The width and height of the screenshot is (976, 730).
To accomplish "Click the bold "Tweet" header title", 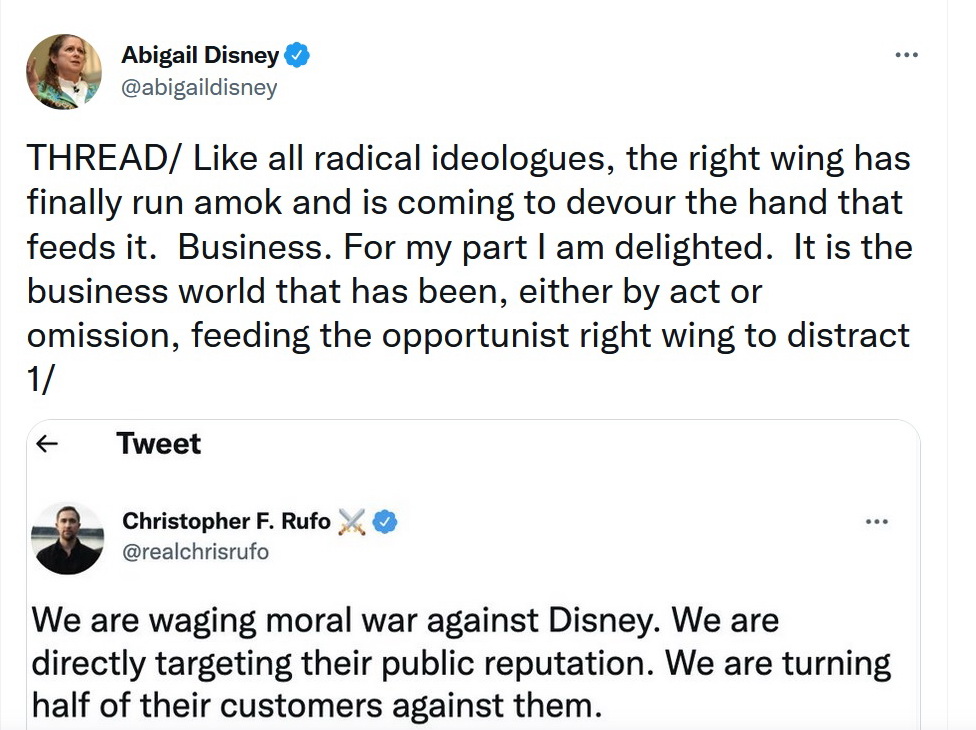I will click(x=158, y=444).
